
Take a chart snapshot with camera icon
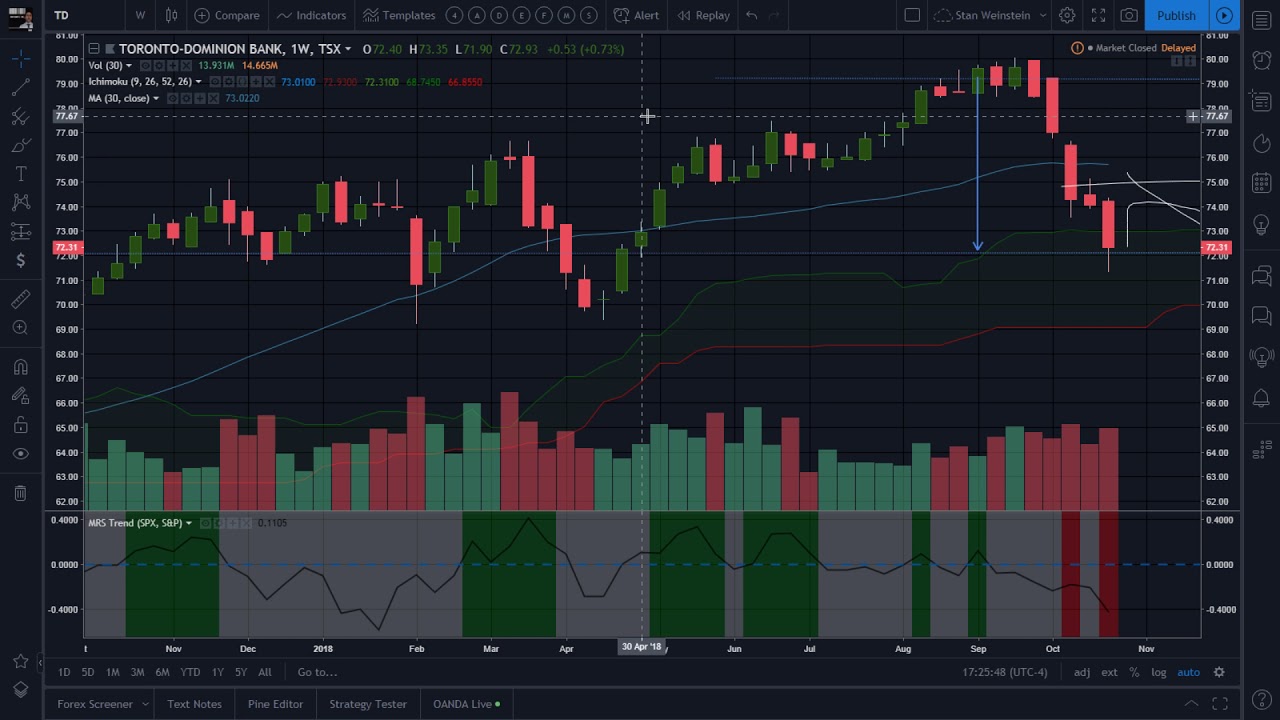tap(1129, 15)
